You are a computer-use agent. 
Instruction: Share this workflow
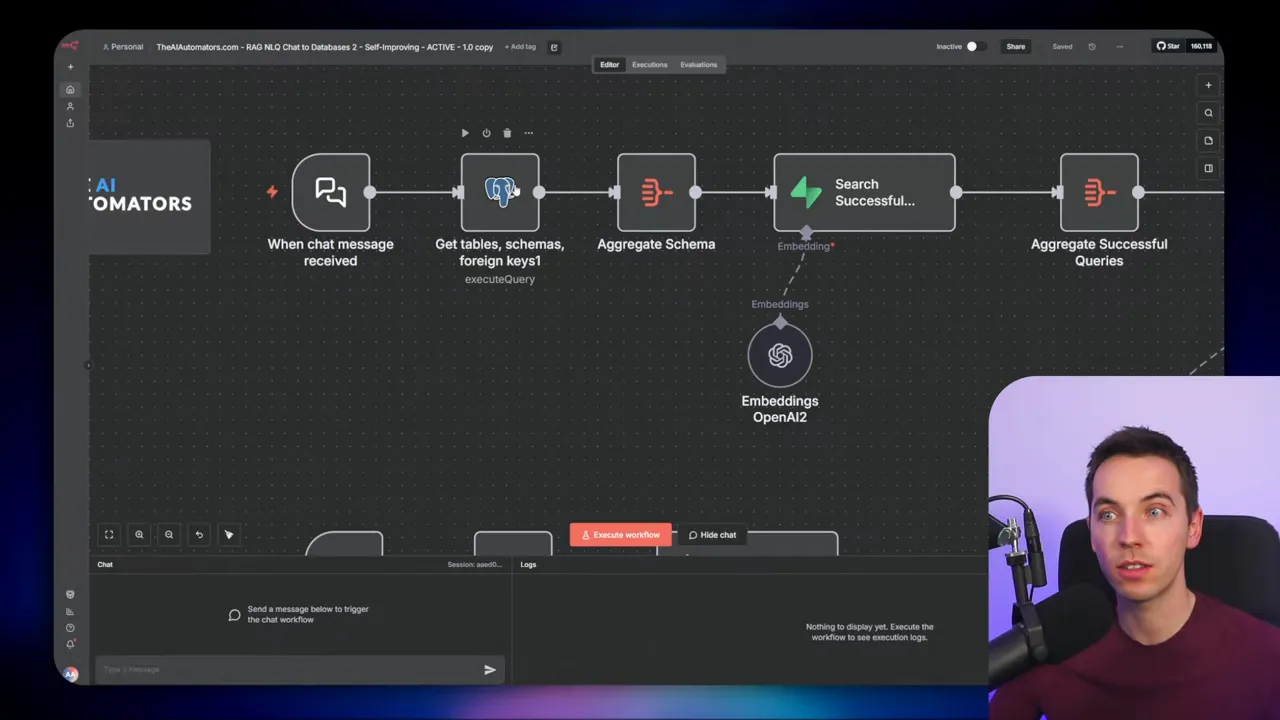(1015, 46)
